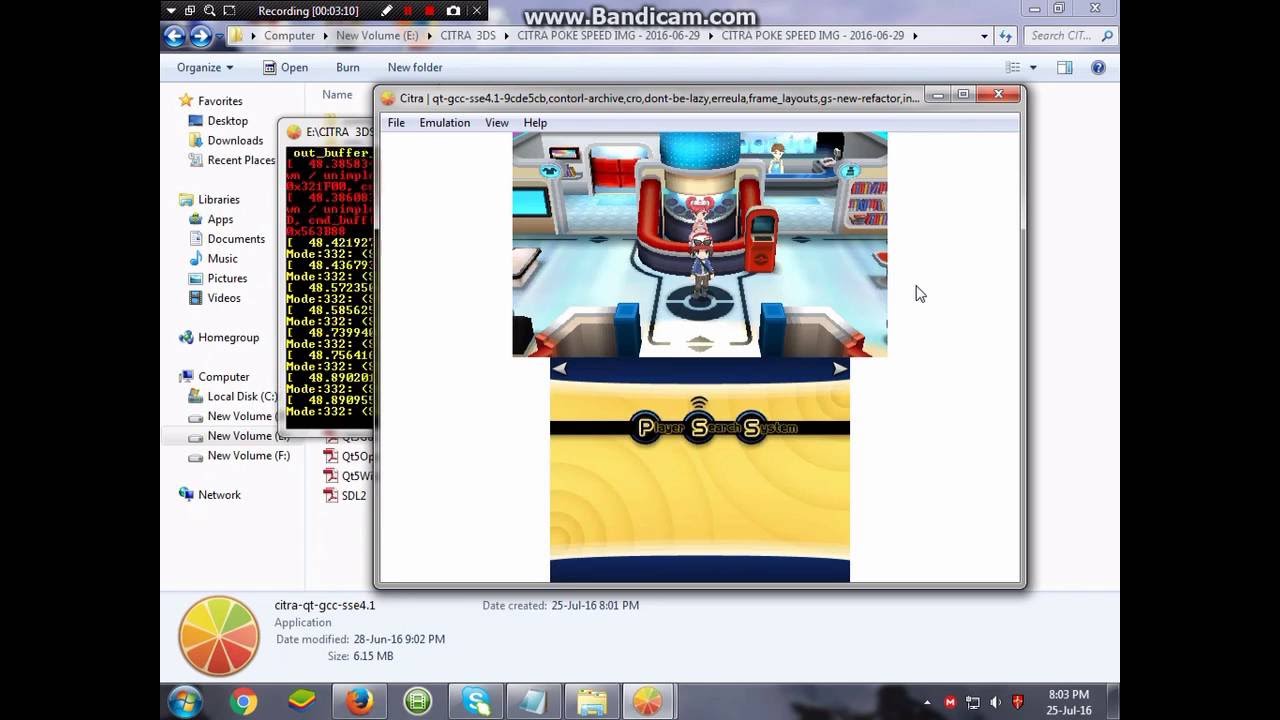Click the Open toolbar button in Explorer
The height and width of the screenshot is (720, 1280).
[x=285, y=67]
